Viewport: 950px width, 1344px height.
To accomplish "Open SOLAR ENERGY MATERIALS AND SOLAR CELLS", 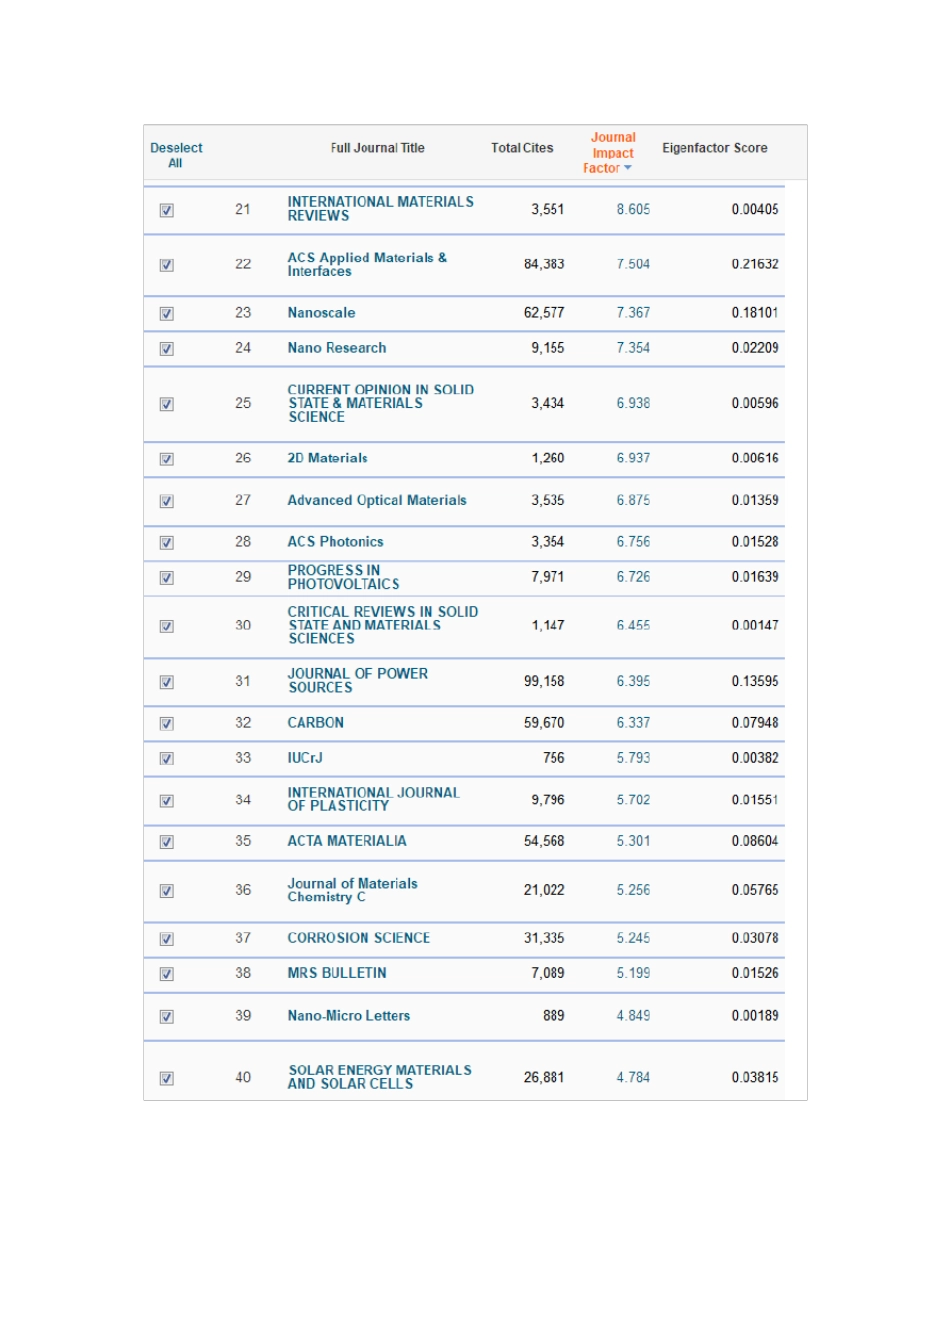I will [x=379, y=1077].
